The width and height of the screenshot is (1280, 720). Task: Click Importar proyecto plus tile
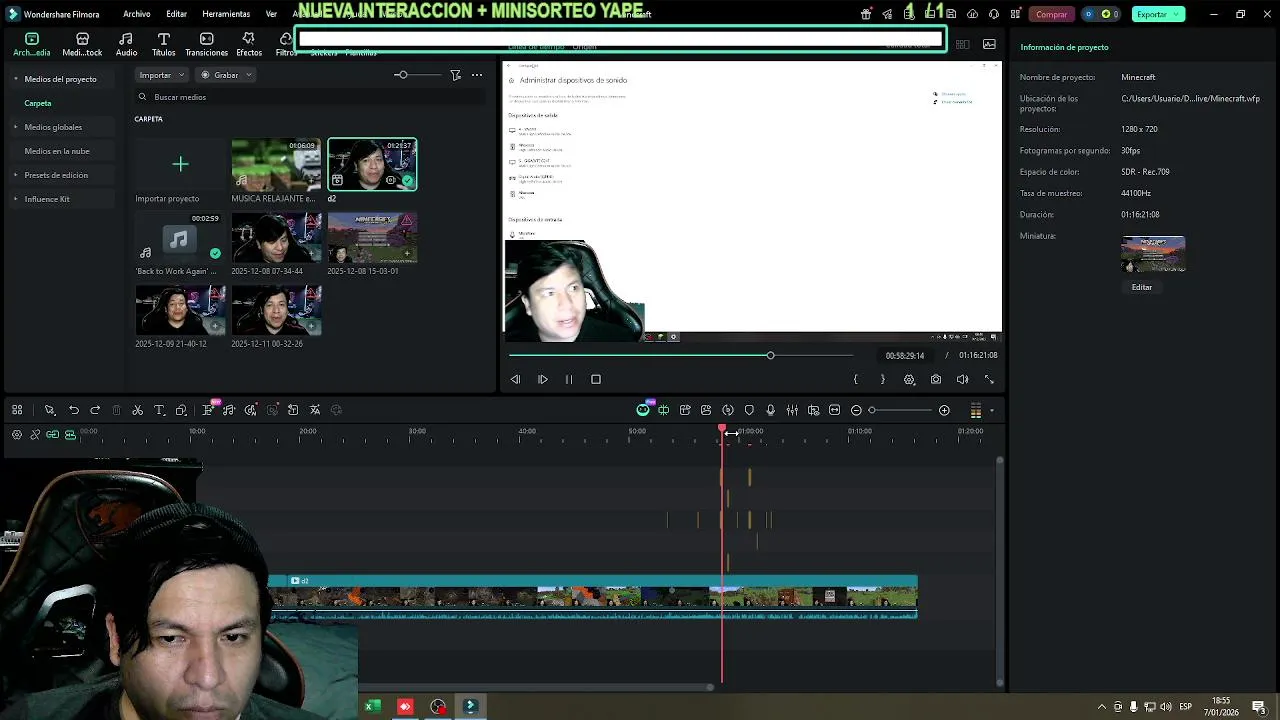[x=180, y=164]
